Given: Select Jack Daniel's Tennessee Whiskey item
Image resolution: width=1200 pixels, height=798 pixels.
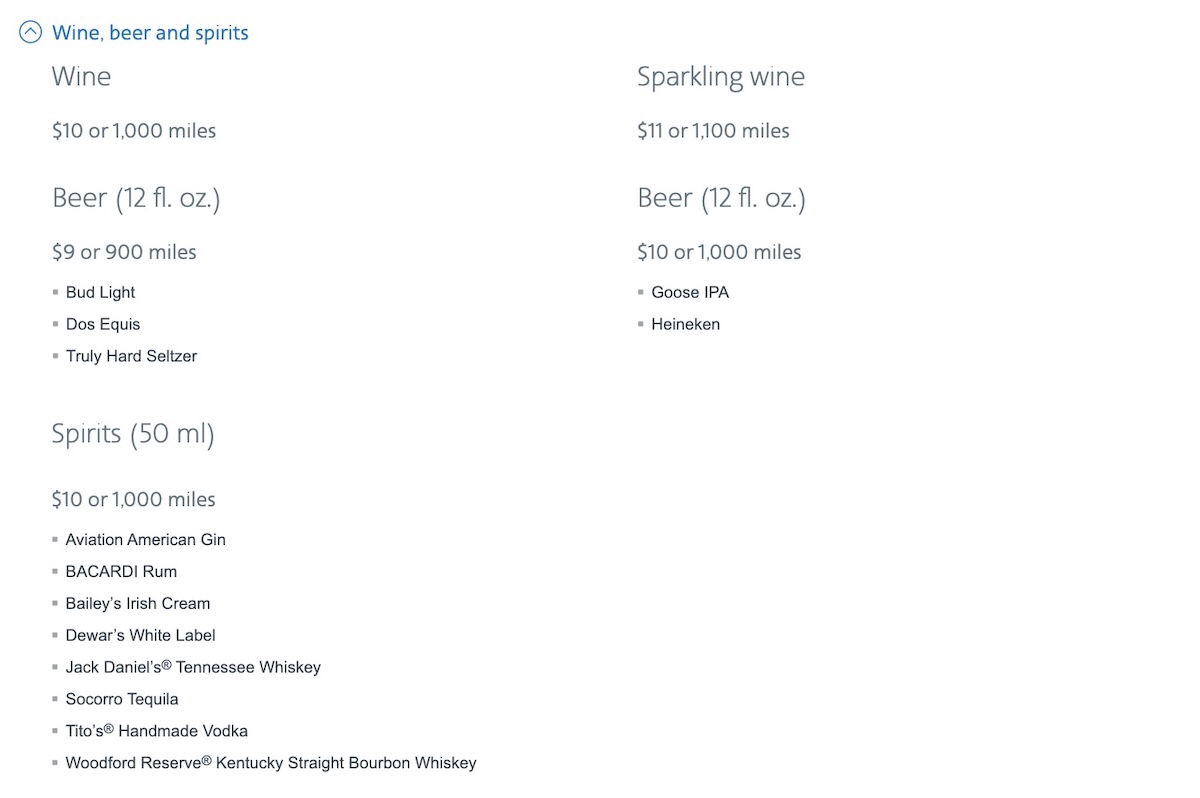Looking at the screenshot, I should tap(193, 668).
